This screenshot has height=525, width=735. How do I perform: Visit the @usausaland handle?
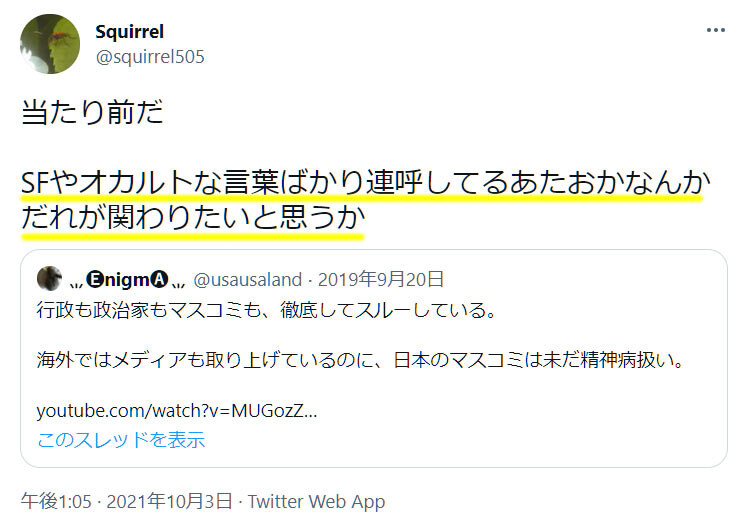click(x=248, y=280)
